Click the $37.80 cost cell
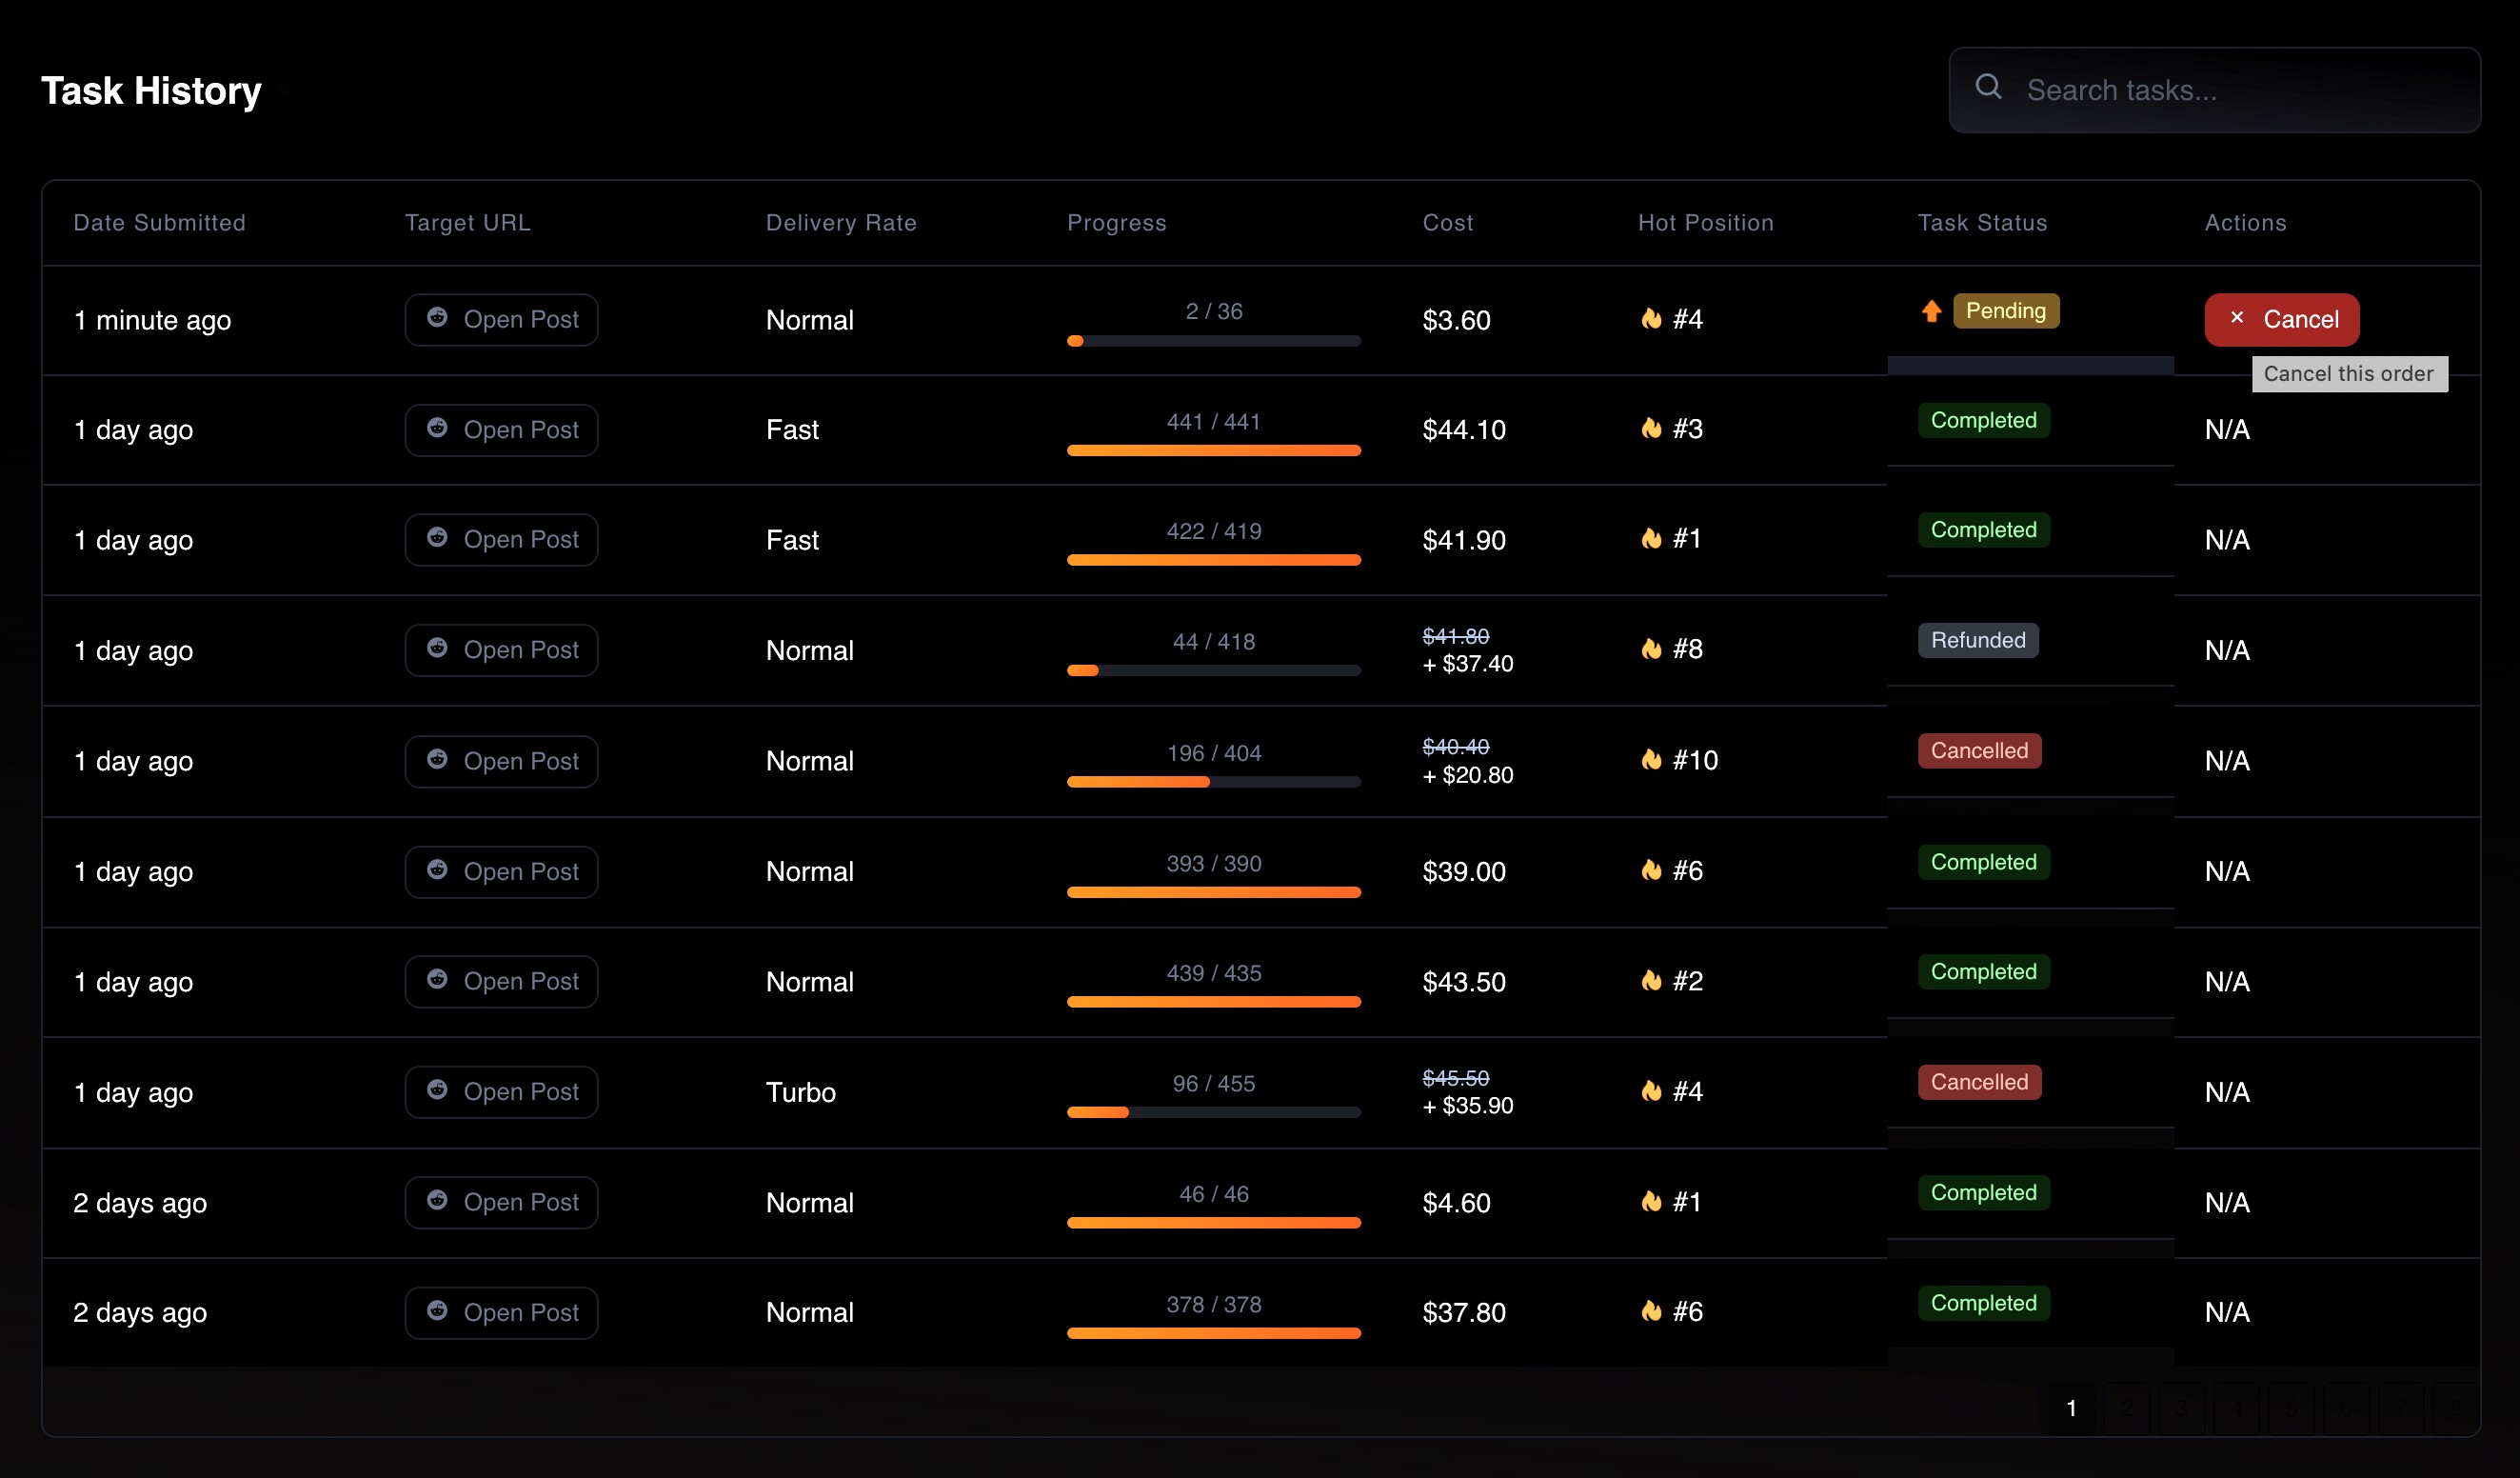 1463,1312
